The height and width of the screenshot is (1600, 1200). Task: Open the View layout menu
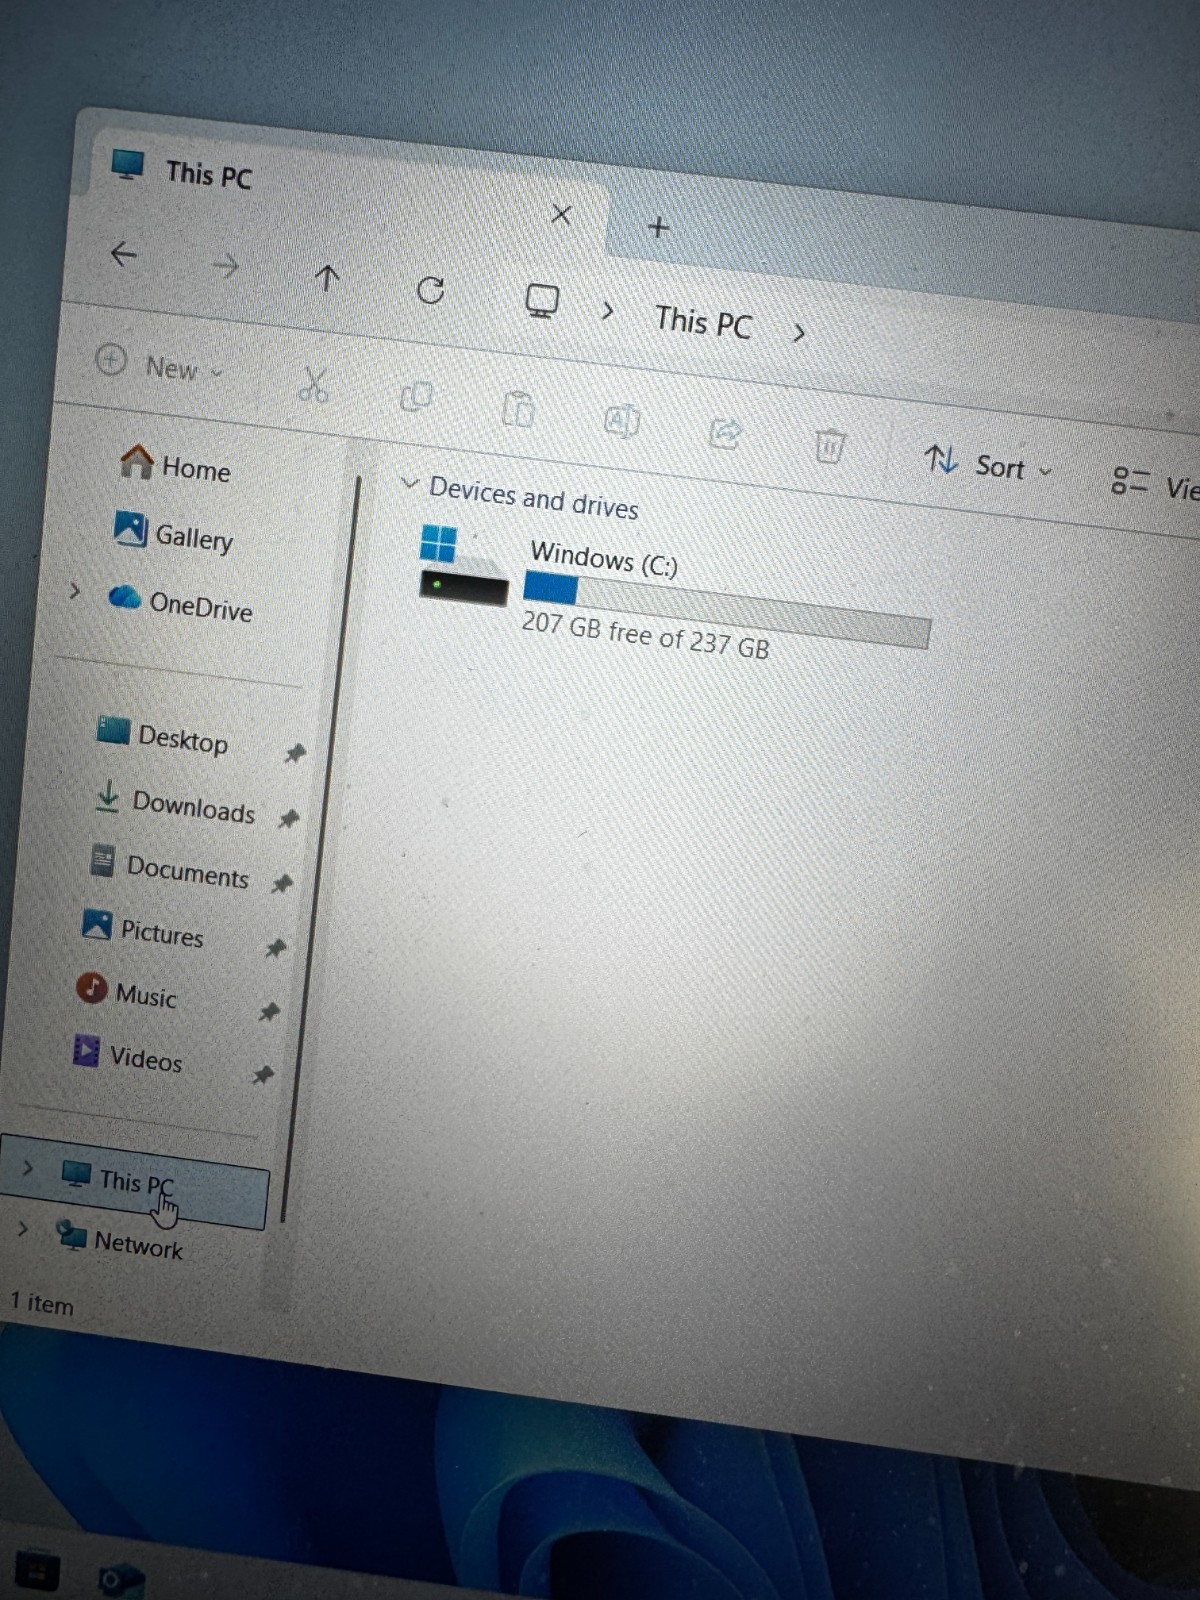pos(1155,485)
